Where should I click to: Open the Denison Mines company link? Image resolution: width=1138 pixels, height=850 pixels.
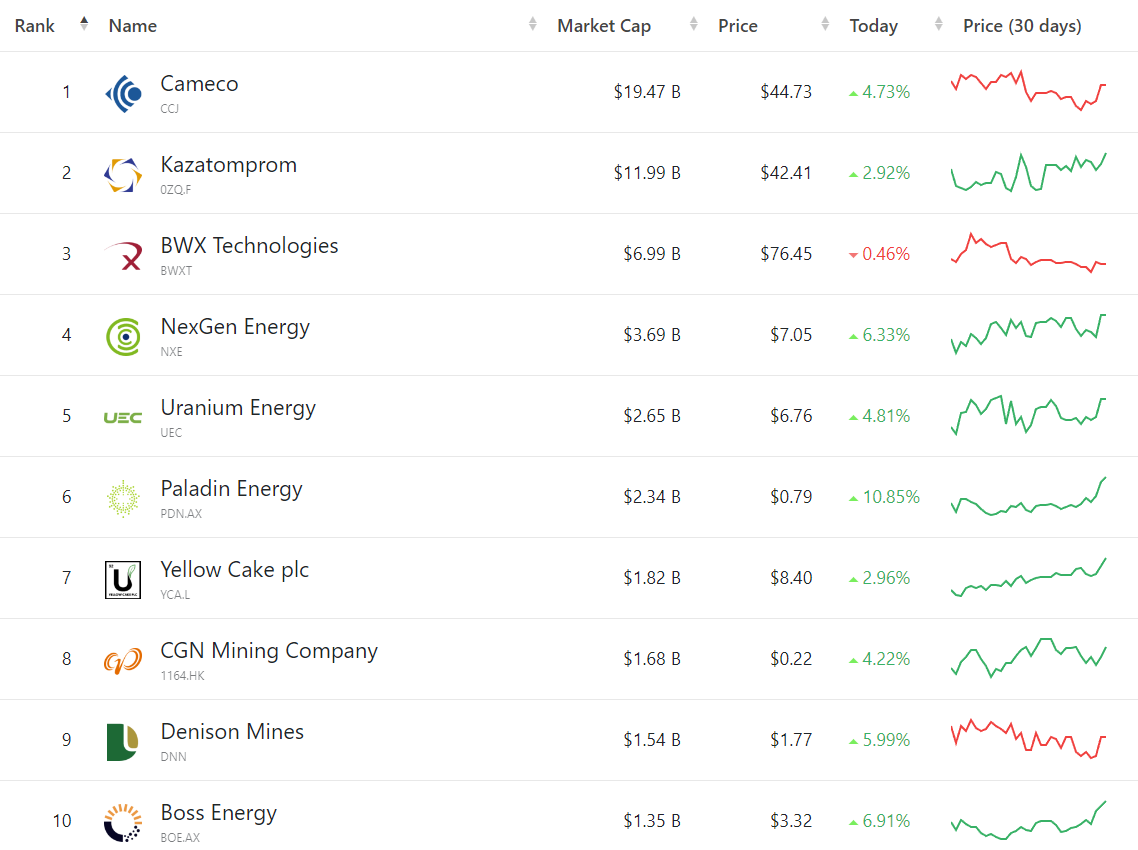(232, 732)
